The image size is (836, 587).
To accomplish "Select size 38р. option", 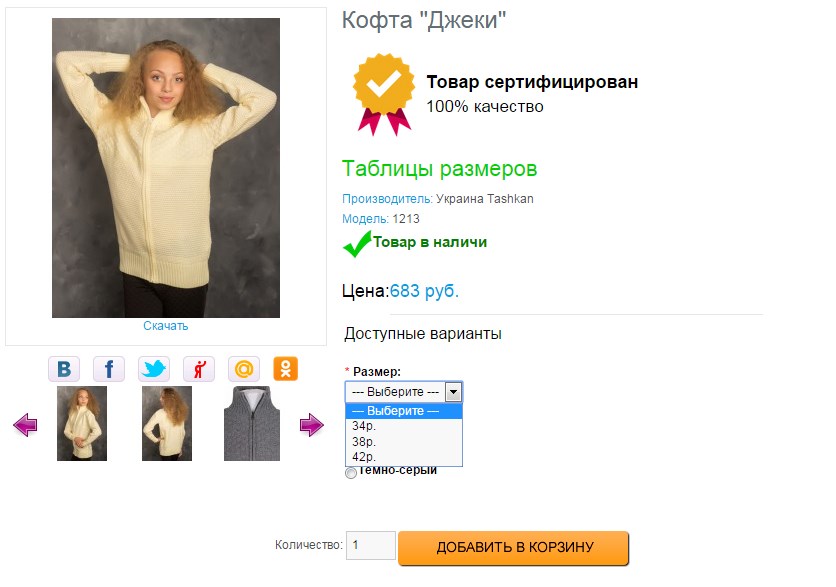I will (x=363, y=441).
